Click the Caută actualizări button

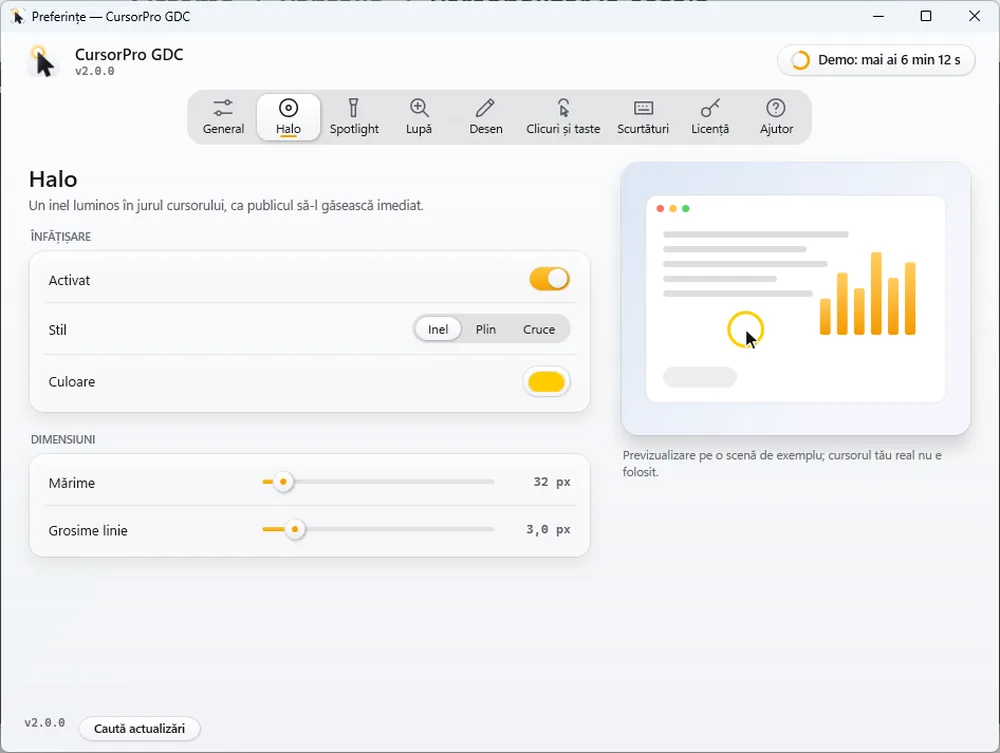click(139, 729)
